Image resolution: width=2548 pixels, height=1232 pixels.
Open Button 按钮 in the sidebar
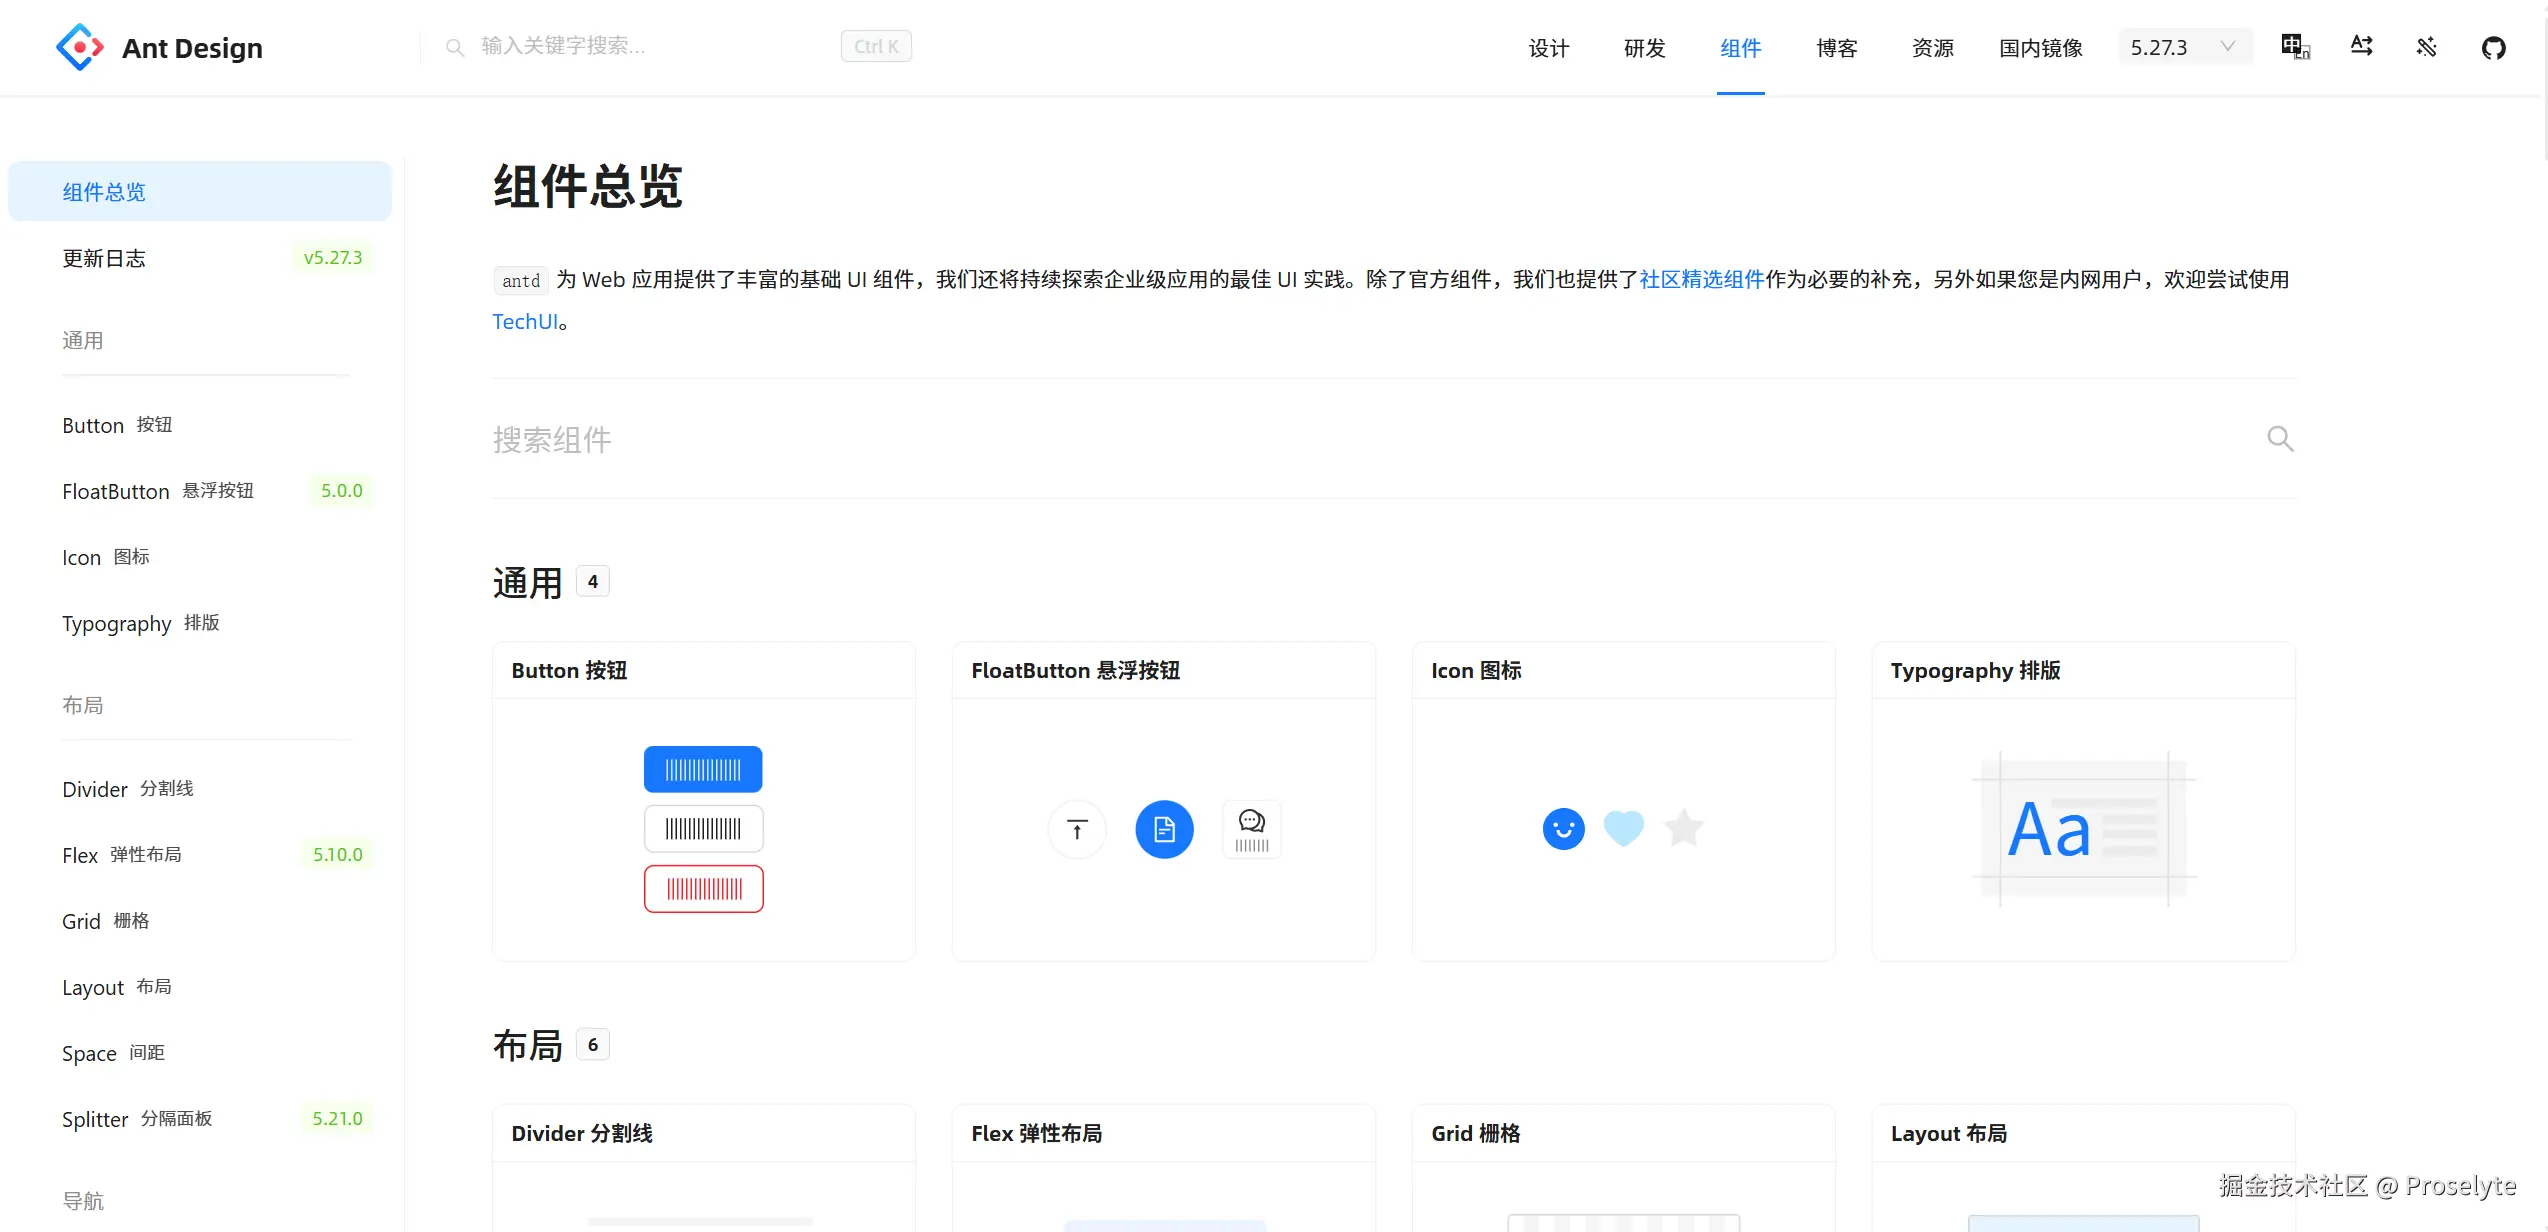pos(200,425)
